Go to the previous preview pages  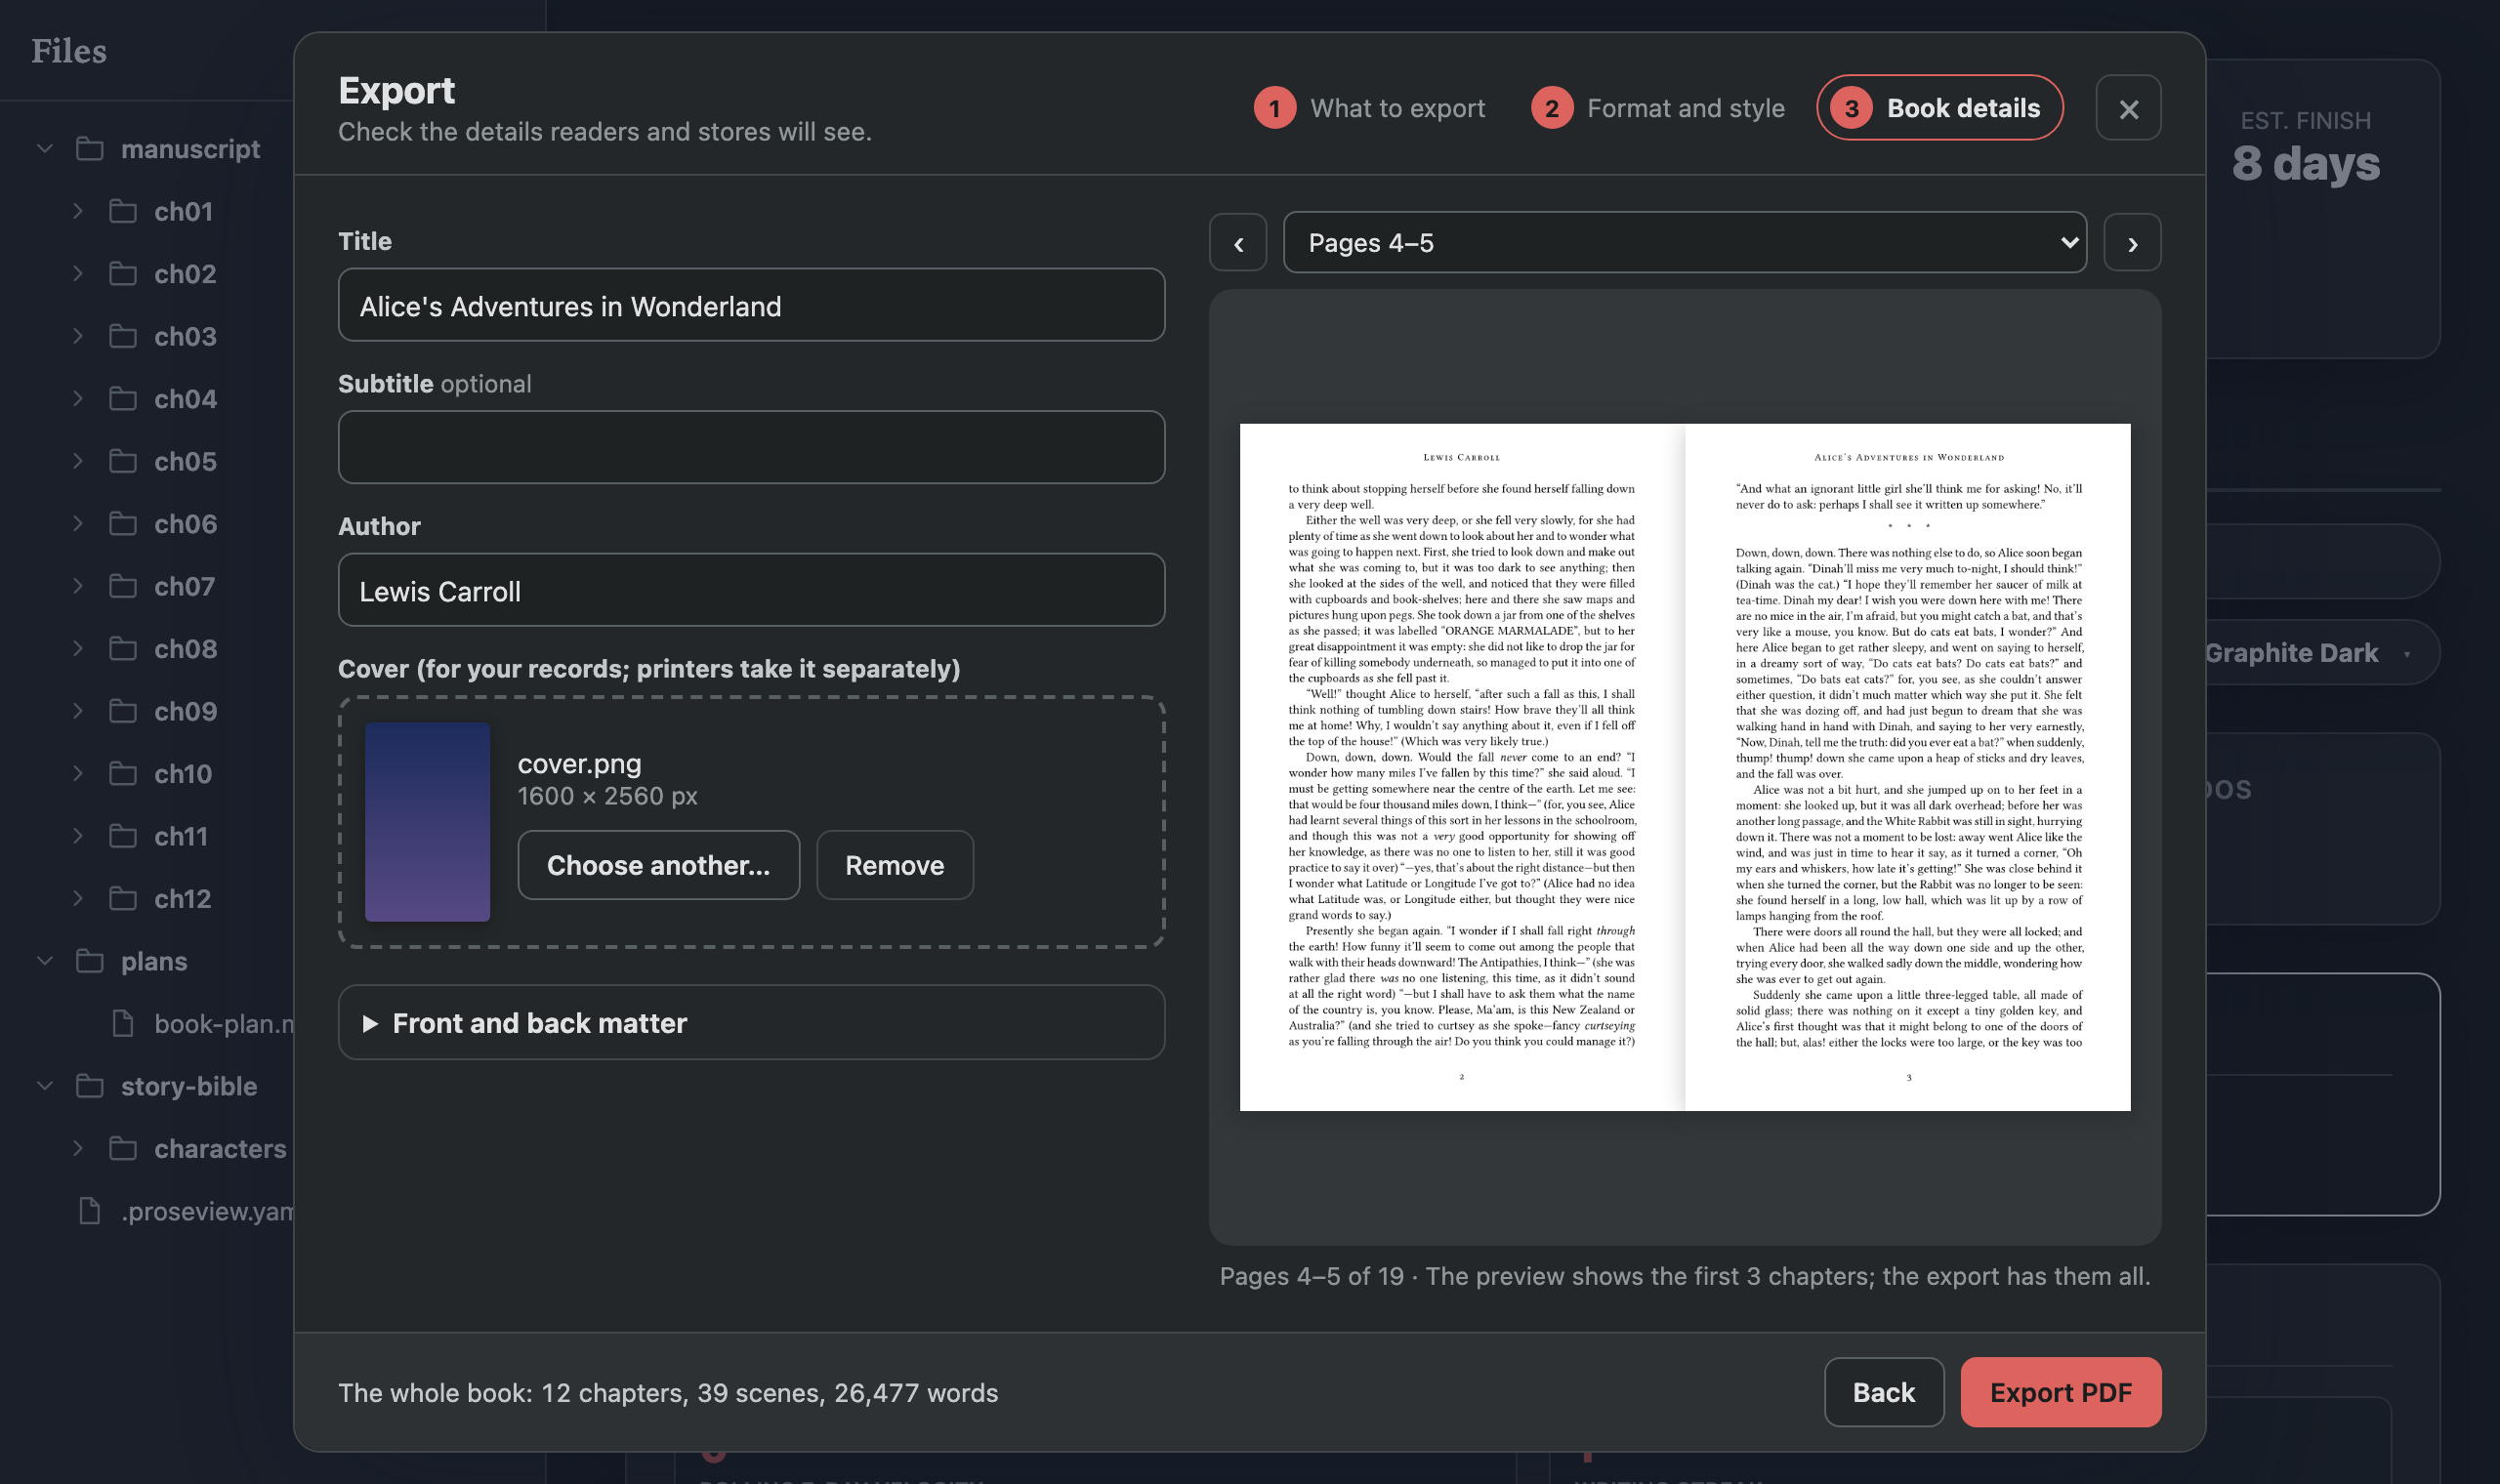1238,243
